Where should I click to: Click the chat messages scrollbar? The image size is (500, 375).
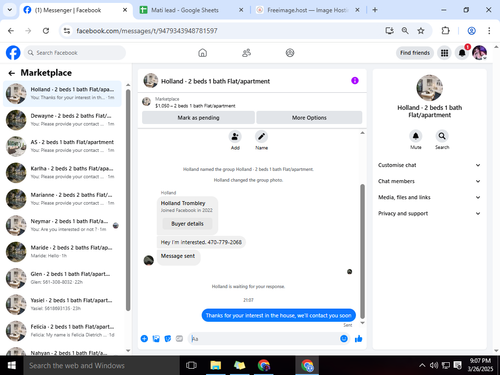tap(362, 252)
